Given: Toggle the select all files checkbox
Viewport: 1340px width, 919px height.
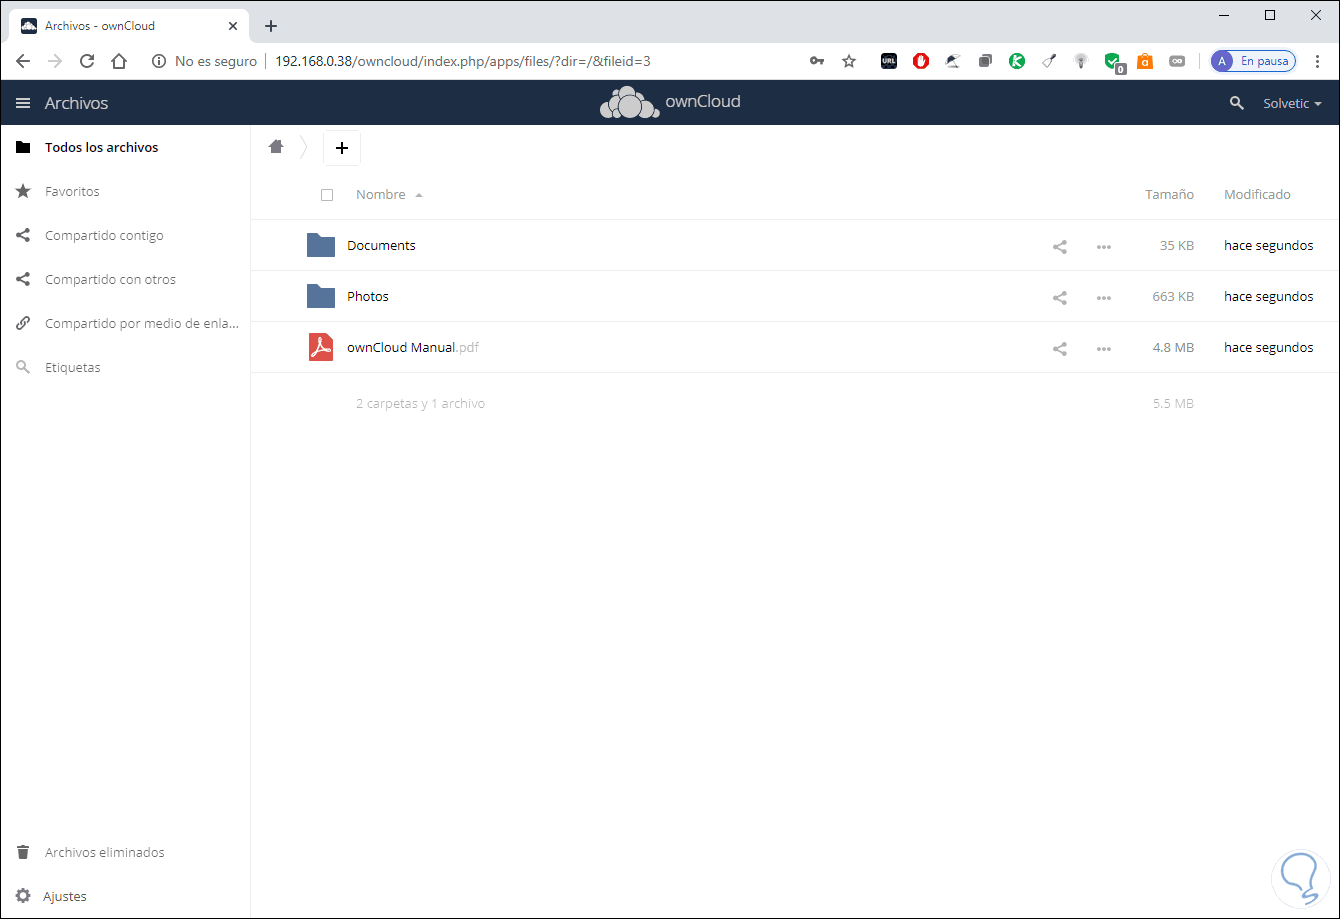Looking at the screenshot, I should [x=327, y=195].
